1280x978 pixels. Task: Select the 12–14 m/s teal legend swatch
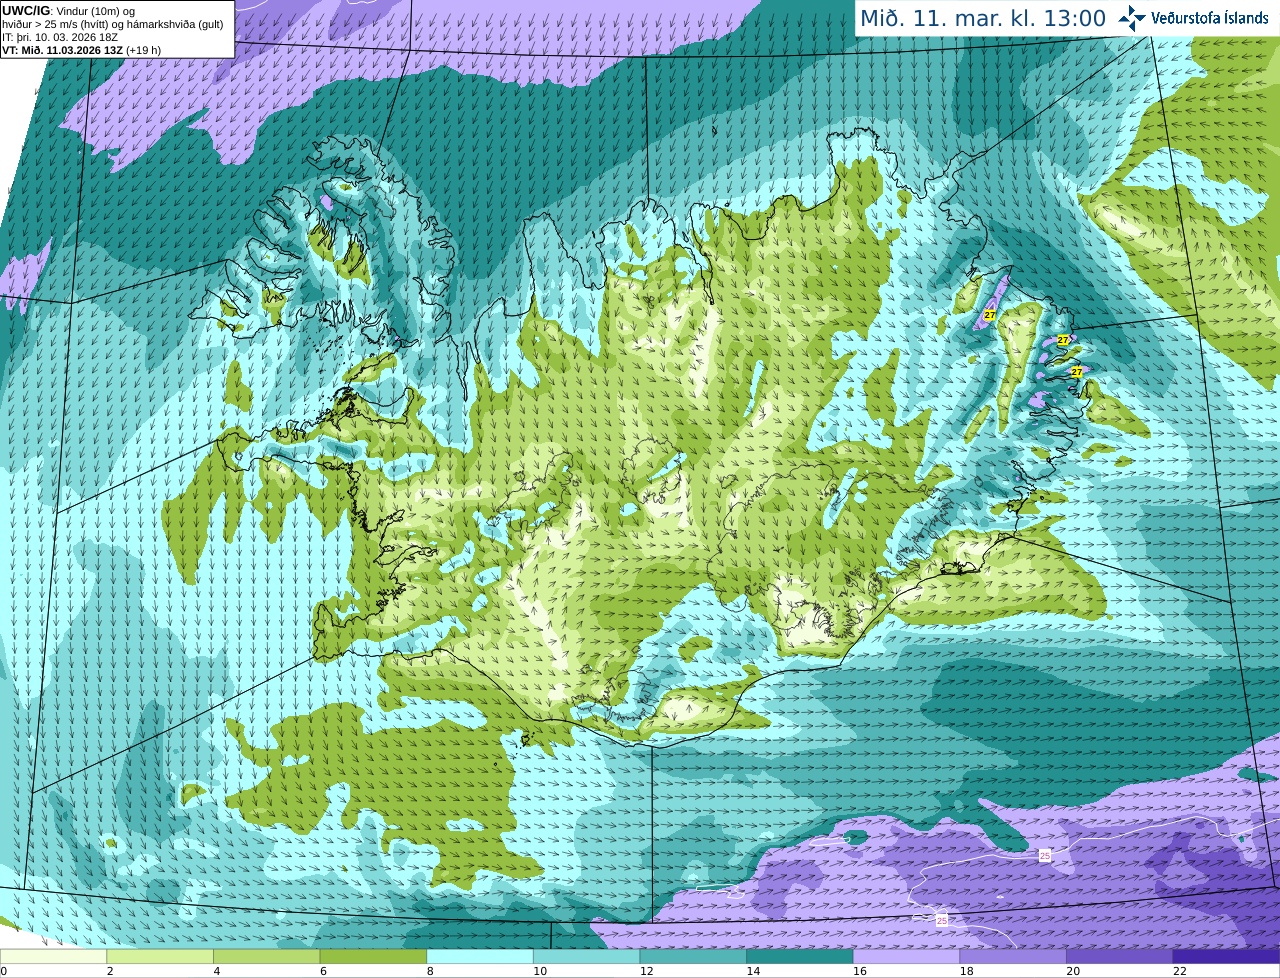coord(693,956)
